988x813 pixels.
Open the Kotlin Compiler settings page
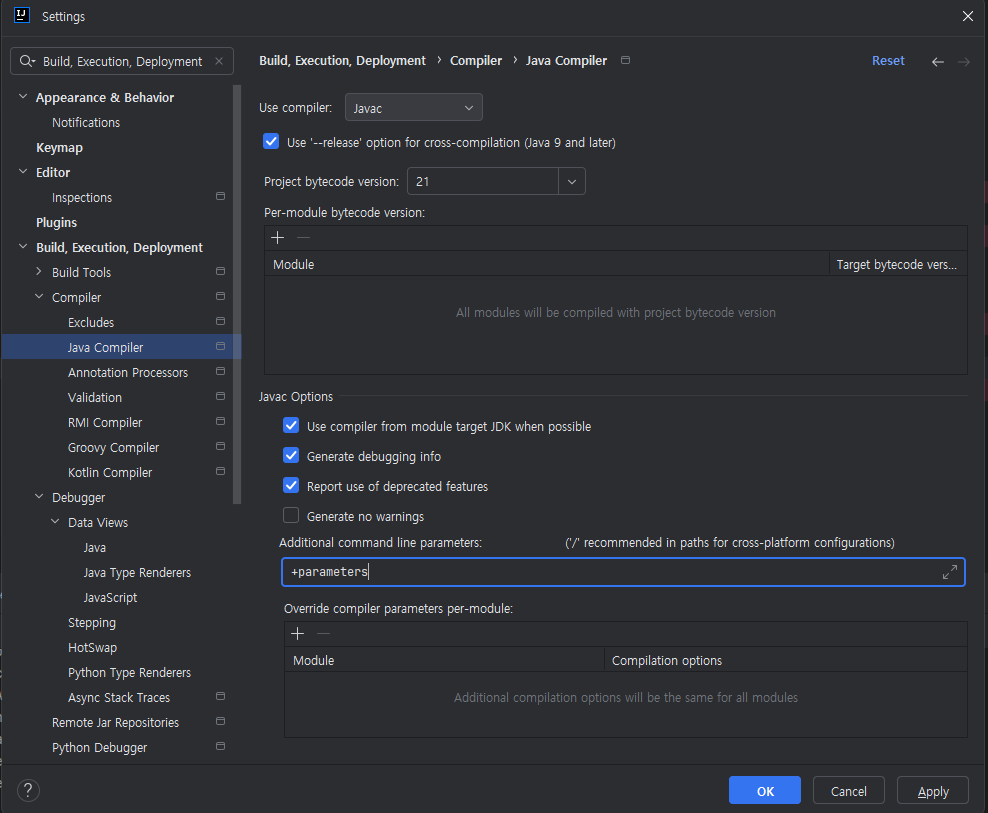(x=110, y=472)
